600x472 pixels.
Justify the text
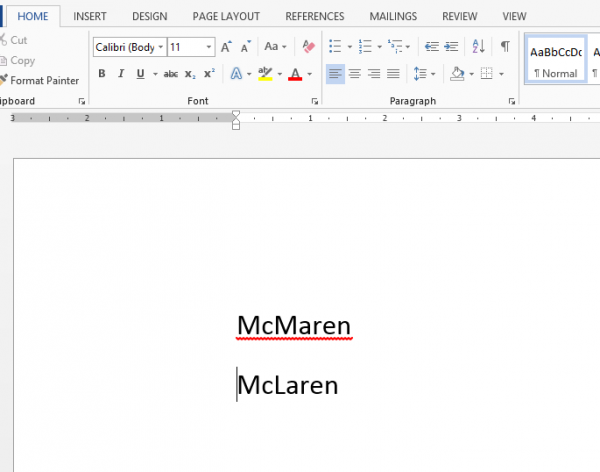pyautogui.click(x=393, y=73)
